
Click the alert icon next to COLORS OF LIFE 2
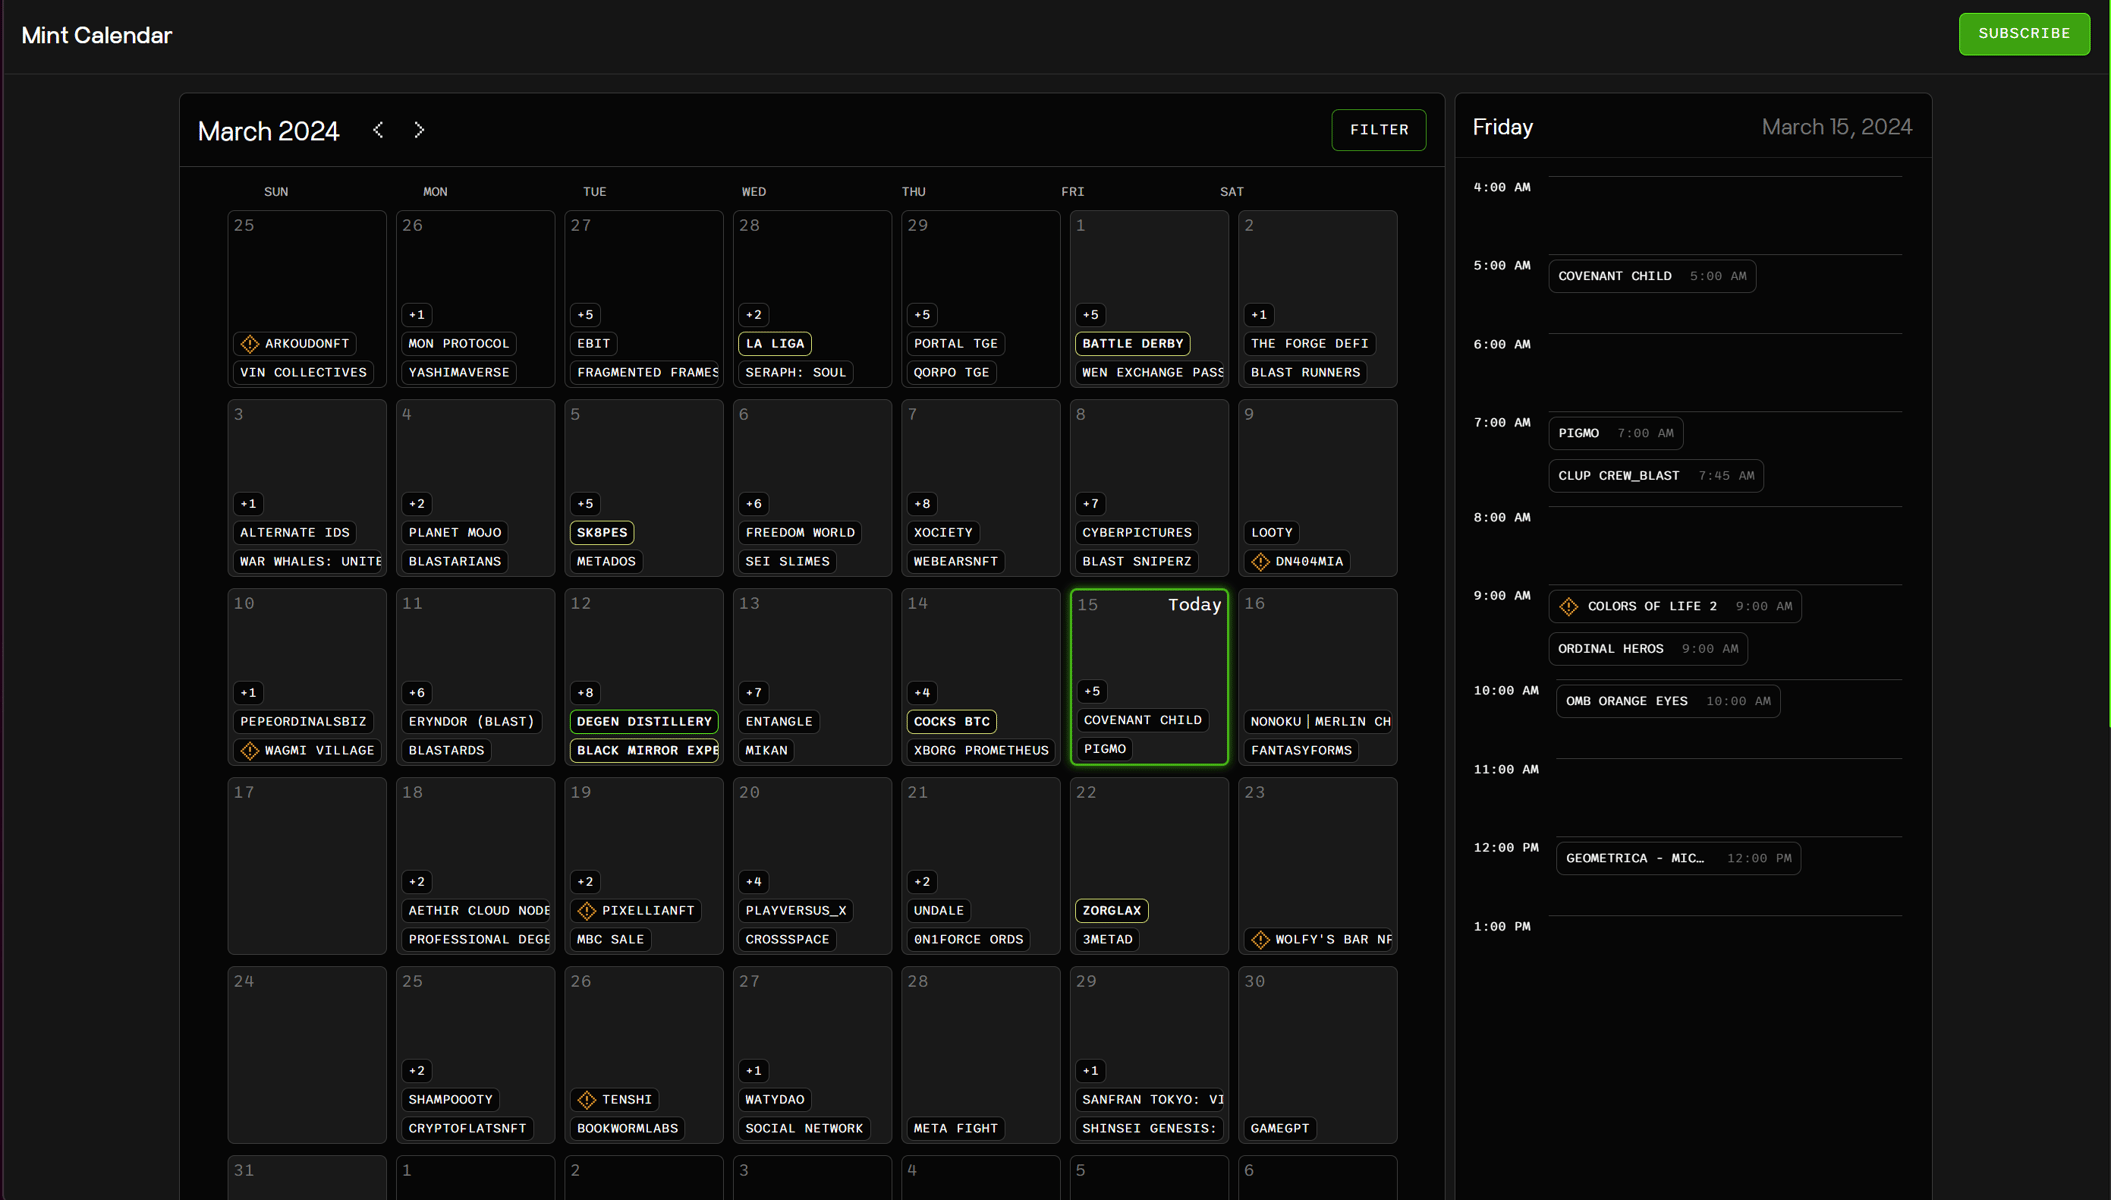click(1570, 606)
